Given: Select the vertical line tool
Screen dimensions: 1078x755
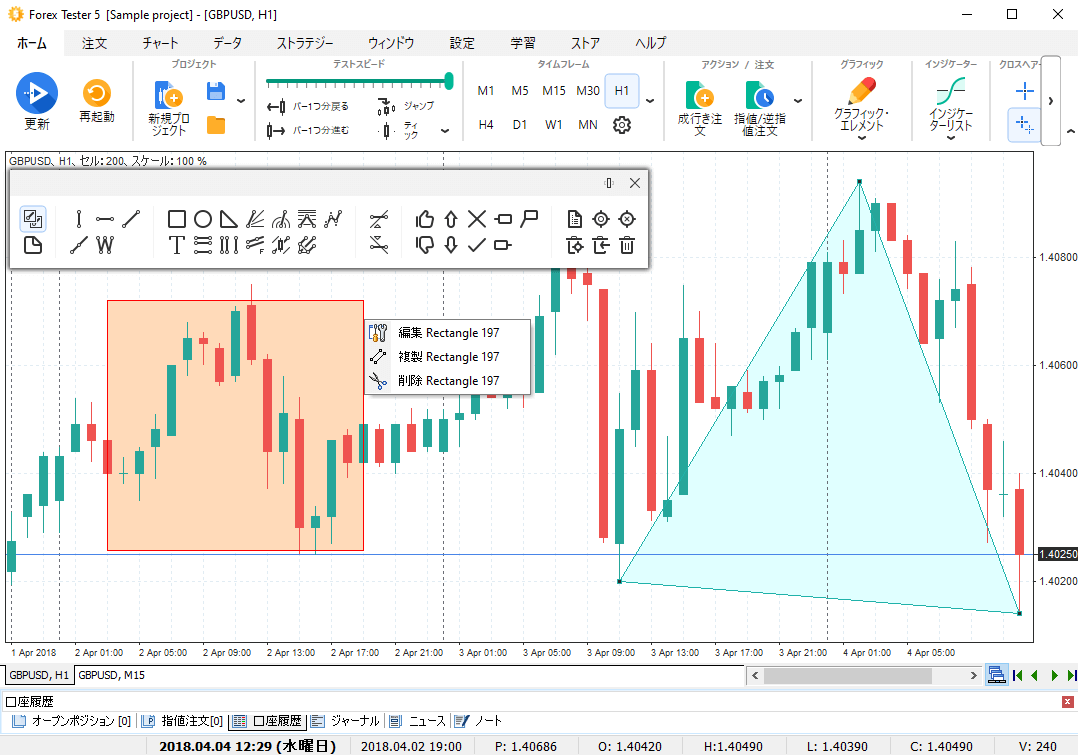Looking at the screenshot, I should 79,219.
